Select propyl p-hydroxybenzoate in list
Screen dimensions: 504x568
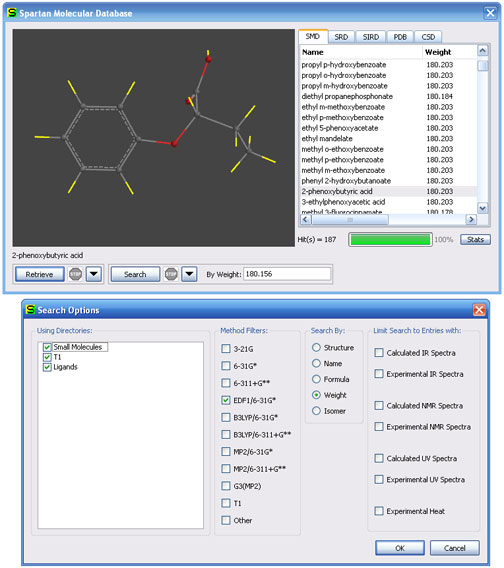coord(388,64)
